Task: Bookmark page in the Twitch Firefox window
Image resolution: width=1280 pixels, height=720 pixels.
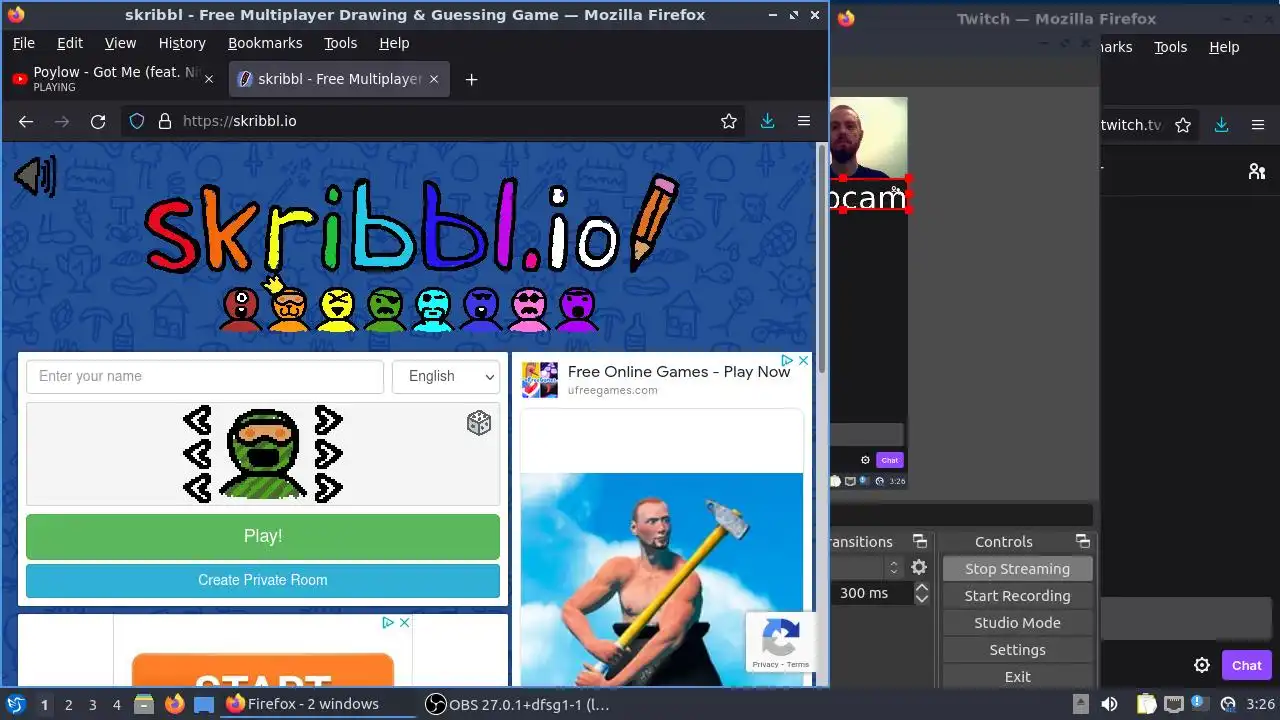Action: pos(1183,125)
